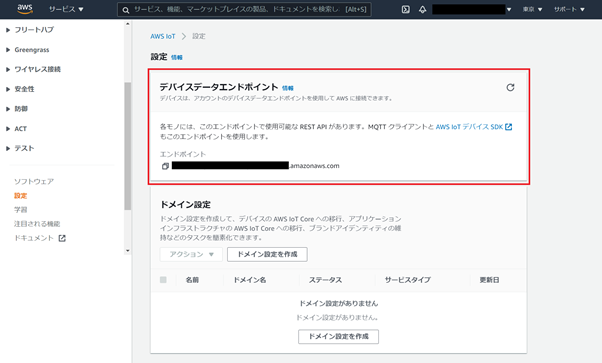
Task: Open the サービス dropdown menu
Action: pos(66,9)
